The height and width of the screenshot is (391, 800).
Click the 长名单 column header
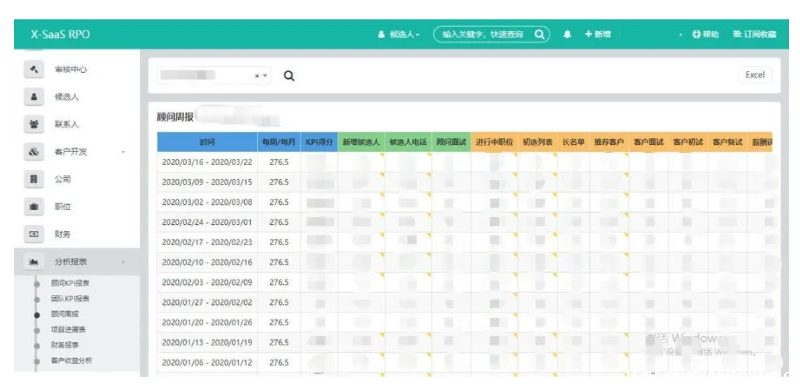coord(573,142)
